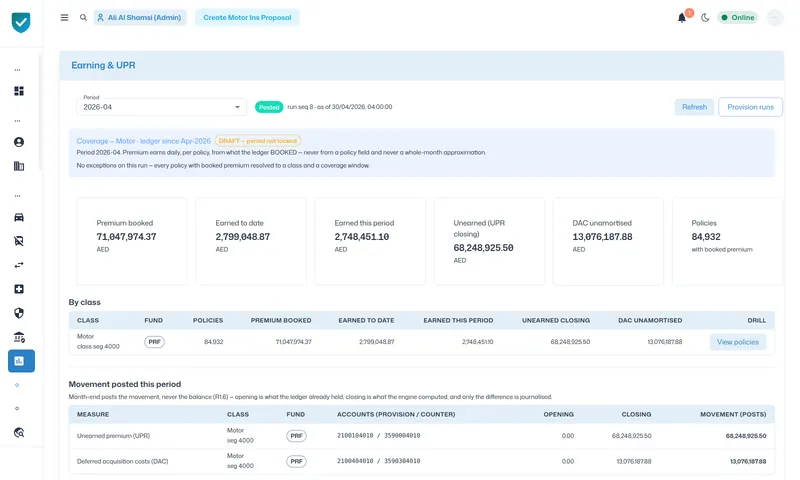Screen dimensions: 800x480
Task: Open search with the magnifier icon
Action: [x=83, y=17]
